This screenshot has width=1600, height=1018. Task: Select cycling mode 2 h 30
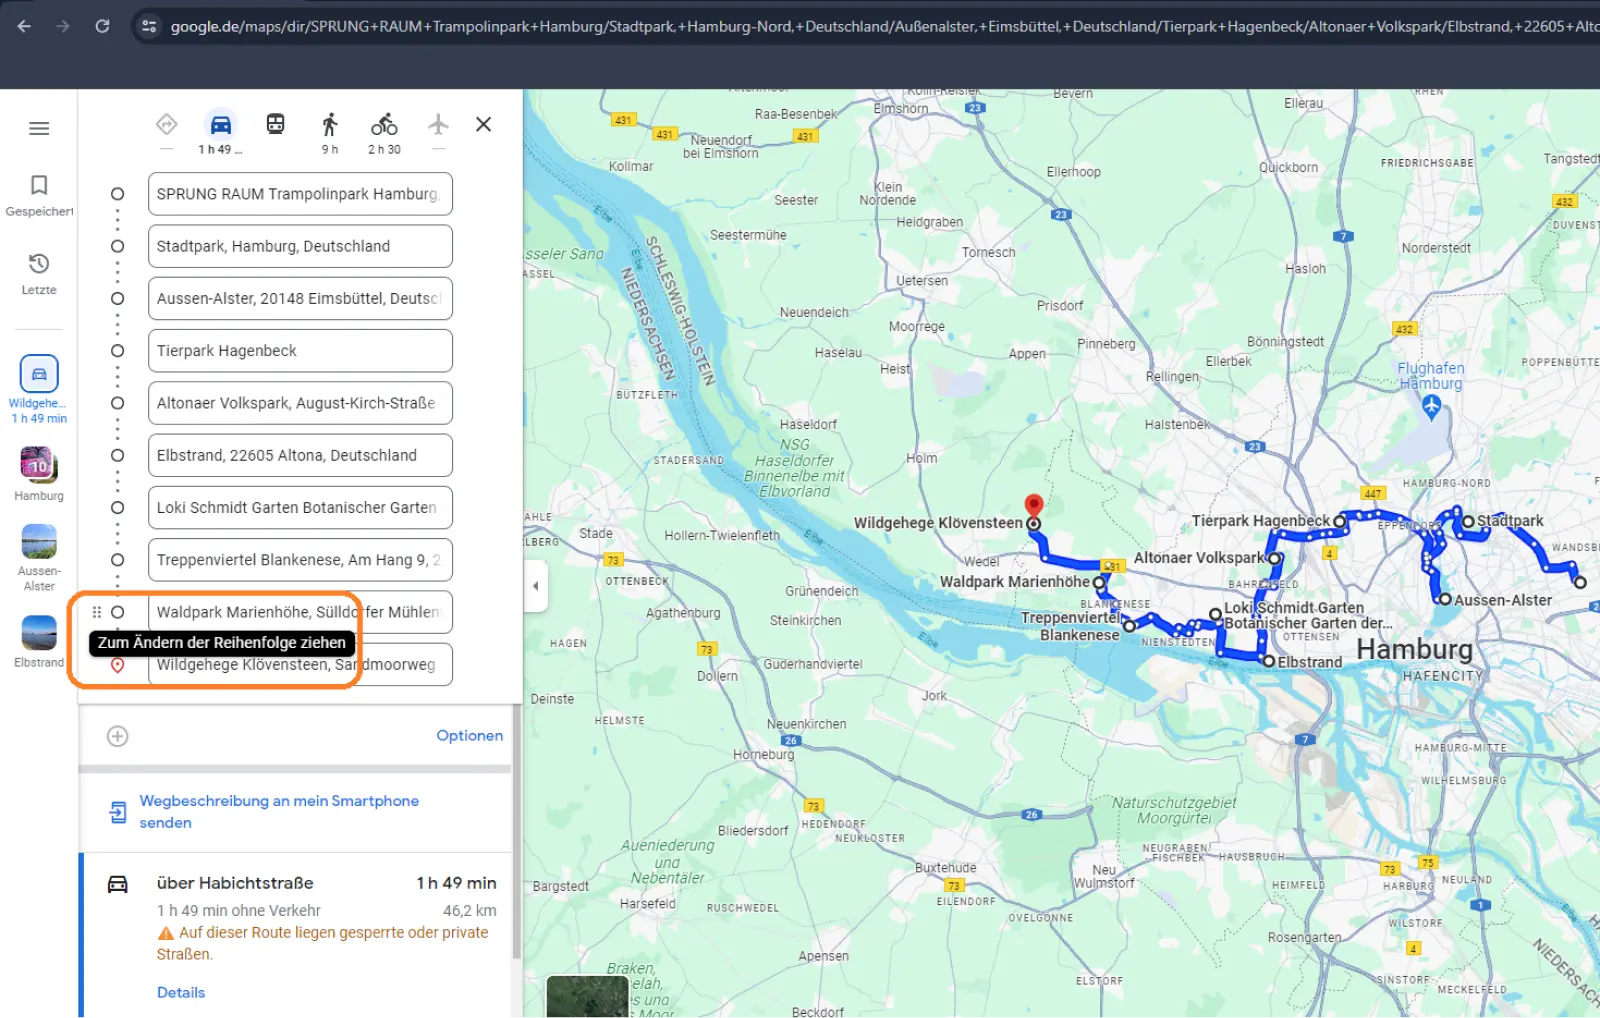384,132
